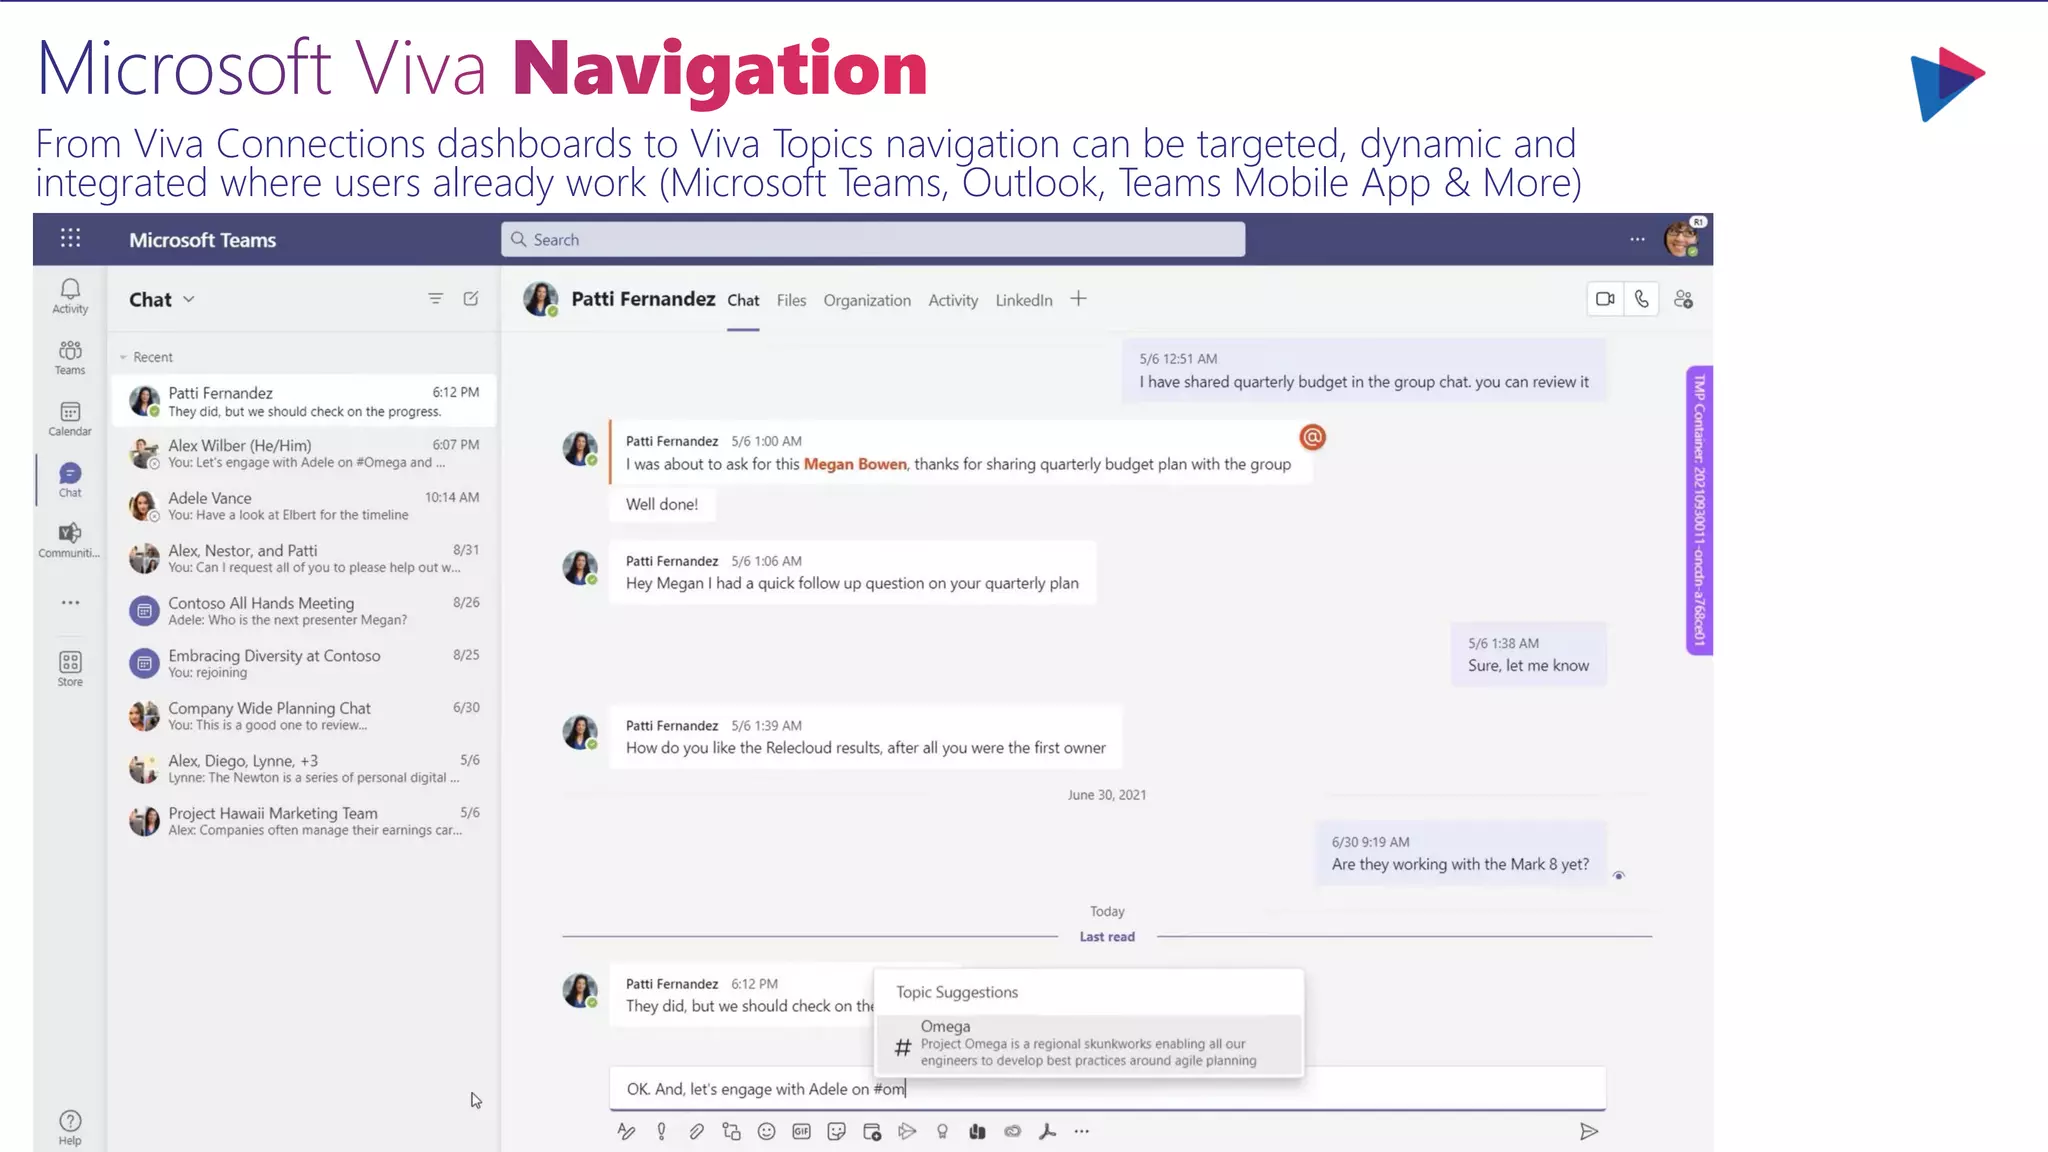This screenshot has width=2048, height=1152.
Task: Open Teams in the left rail
Action: 70,357
